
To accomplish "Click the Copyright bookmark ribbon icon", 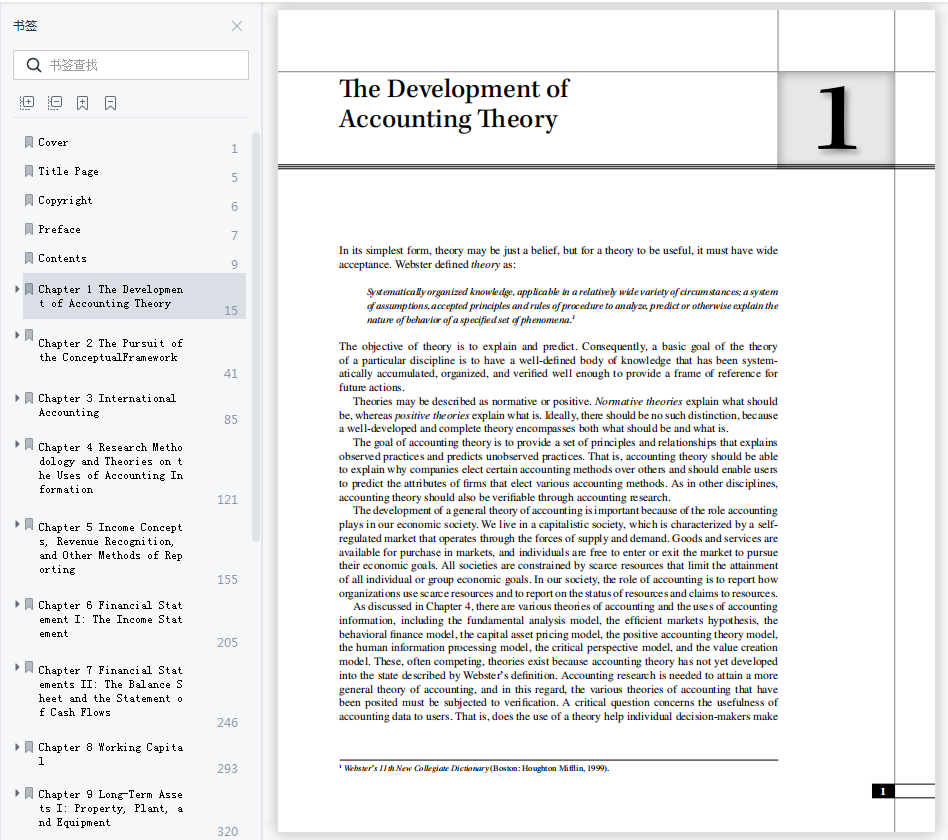I will 28,200.
